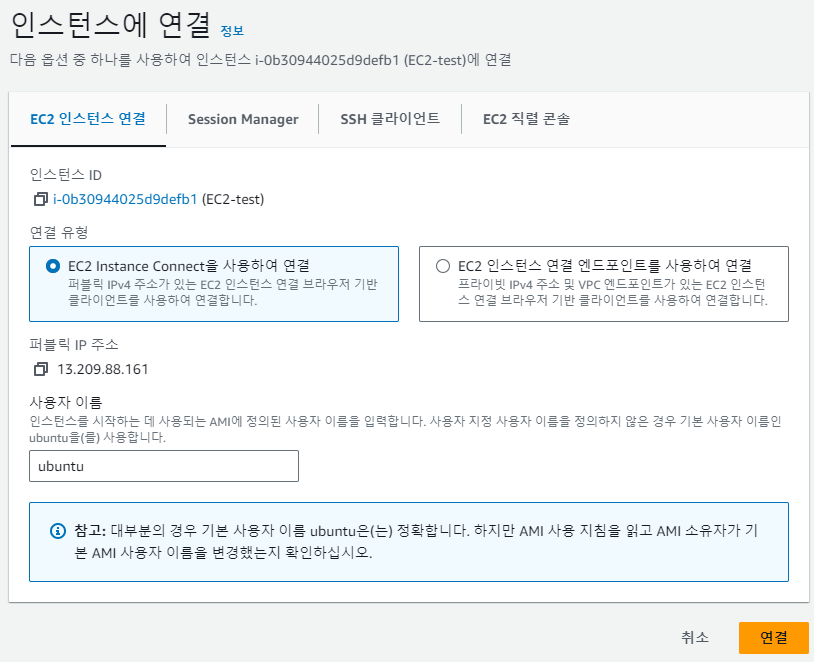The height and width of the screenshot is (662, 814).
Task: Click the public IP 13.209.88.161 text
Action: (x=103, y=369)
